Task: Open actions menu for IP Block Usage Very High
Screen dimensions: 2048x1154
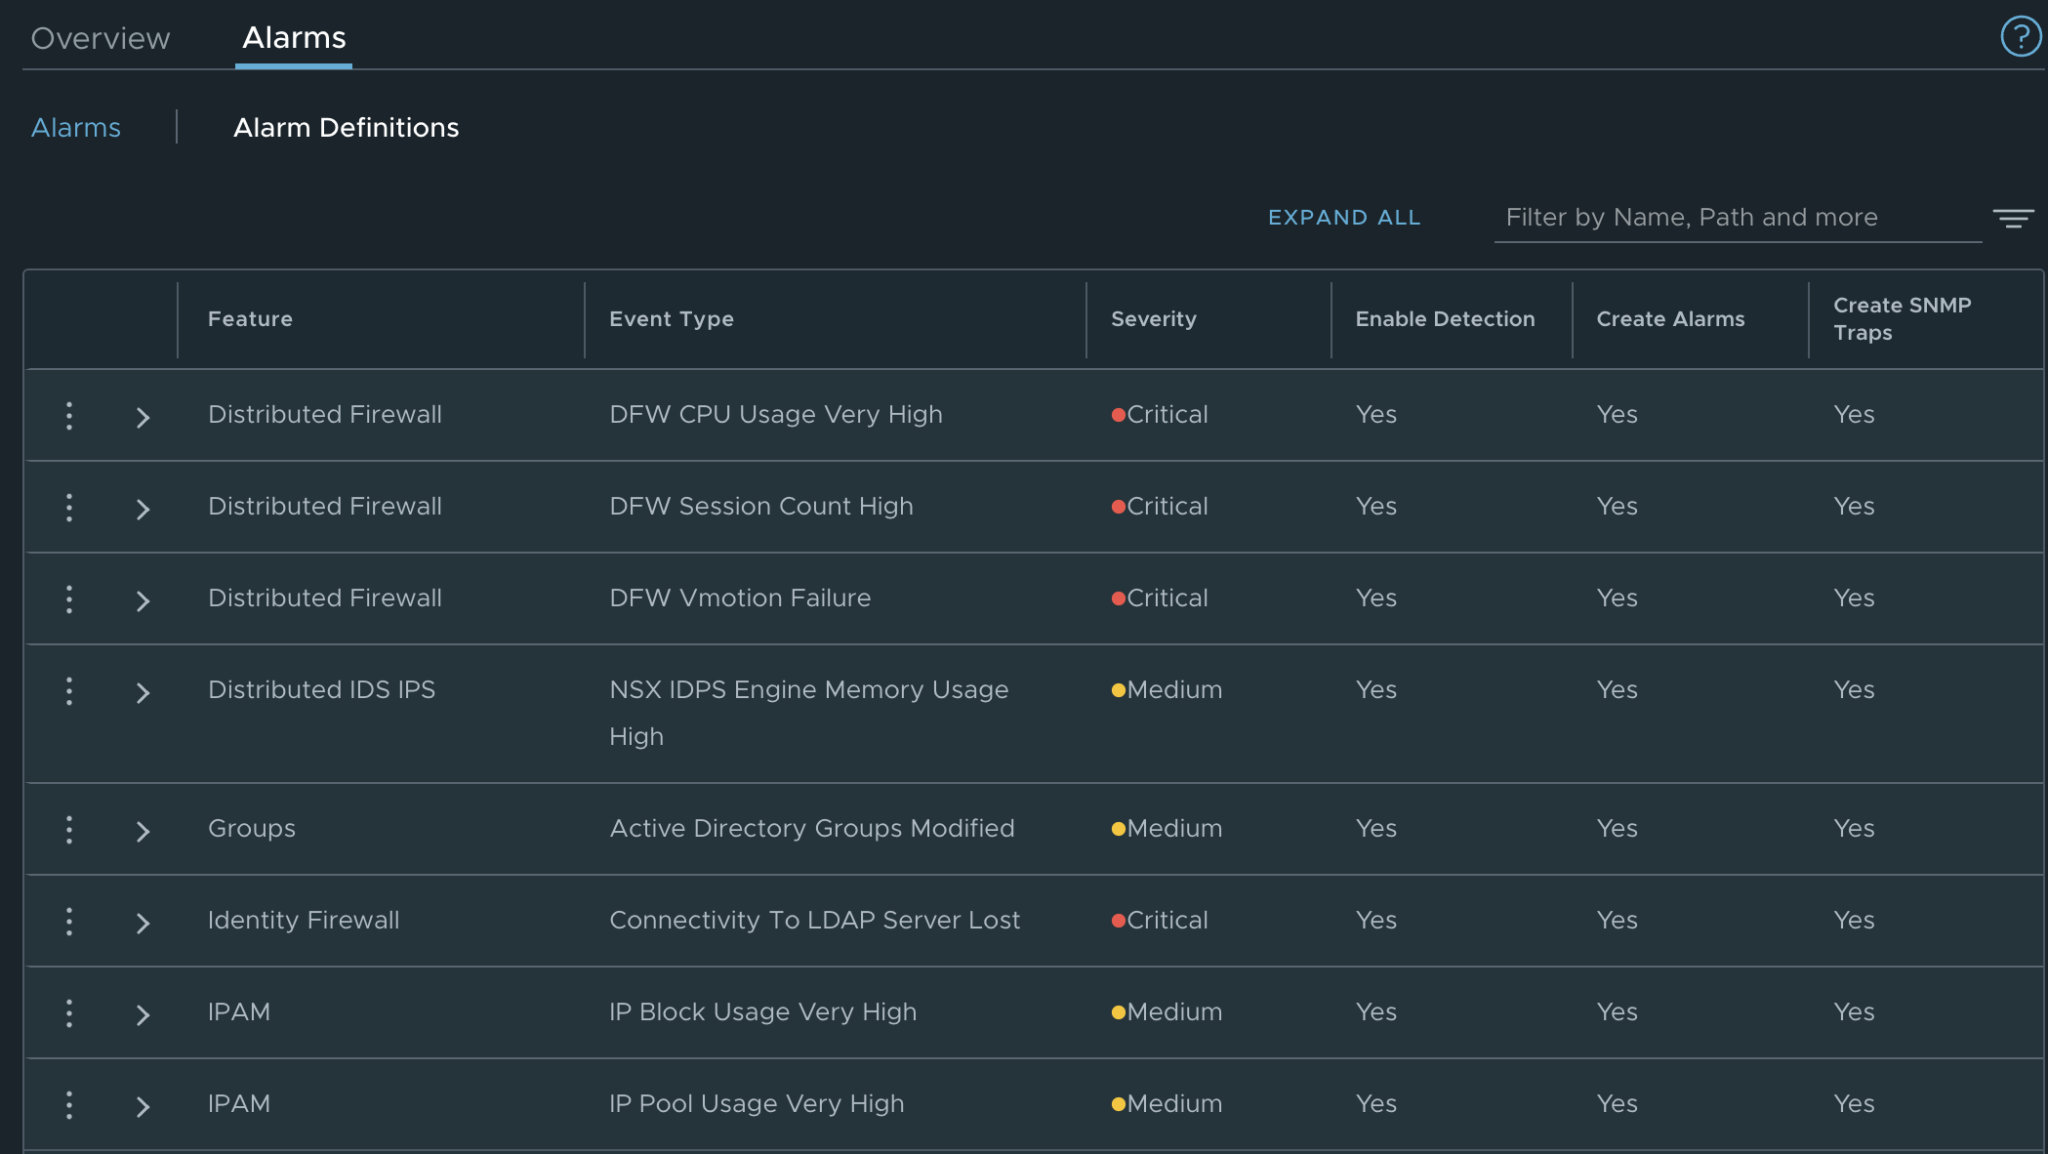Action: (69, 1013)
